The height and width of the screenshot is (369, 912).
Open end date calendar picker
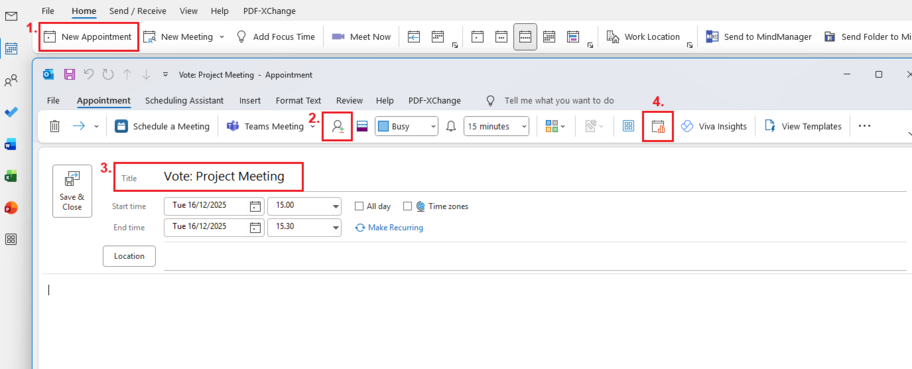255,228
